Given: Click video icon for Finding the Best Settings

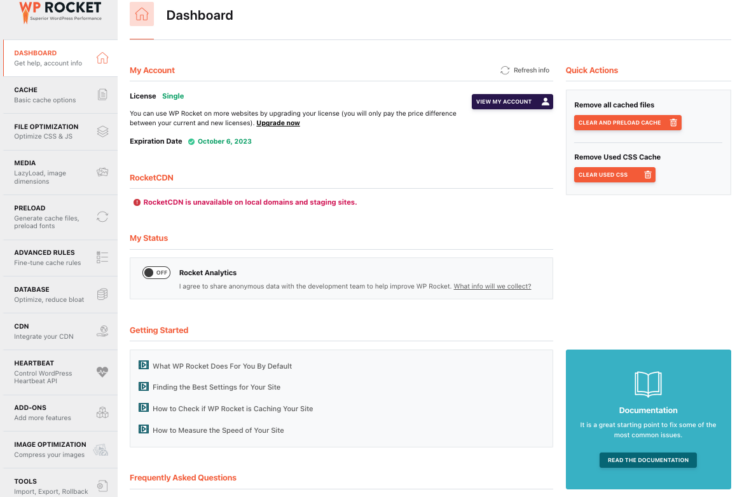Looking at the screenshot, I should [x=143, y=386].
